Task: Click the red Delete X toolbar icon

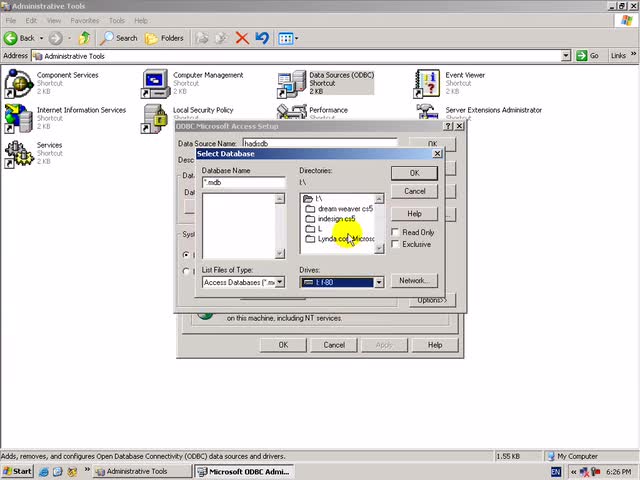Action: tap(242, 38)
